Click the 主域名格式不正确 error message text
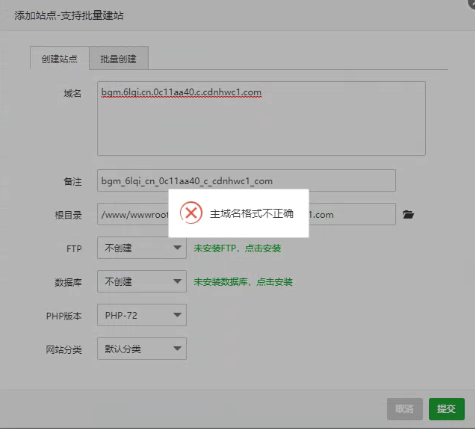475x429 pixels. pos(252,213)
